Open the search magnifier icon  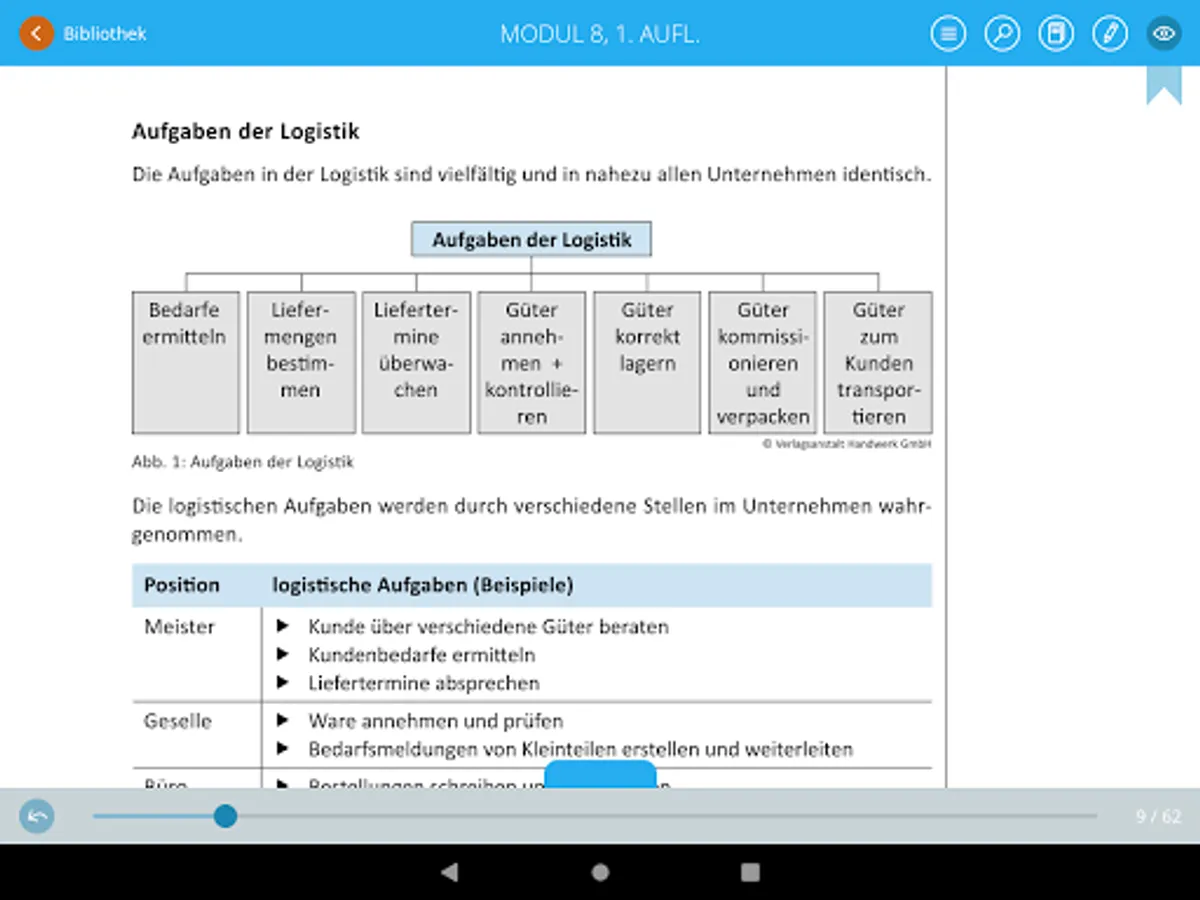1002,33
